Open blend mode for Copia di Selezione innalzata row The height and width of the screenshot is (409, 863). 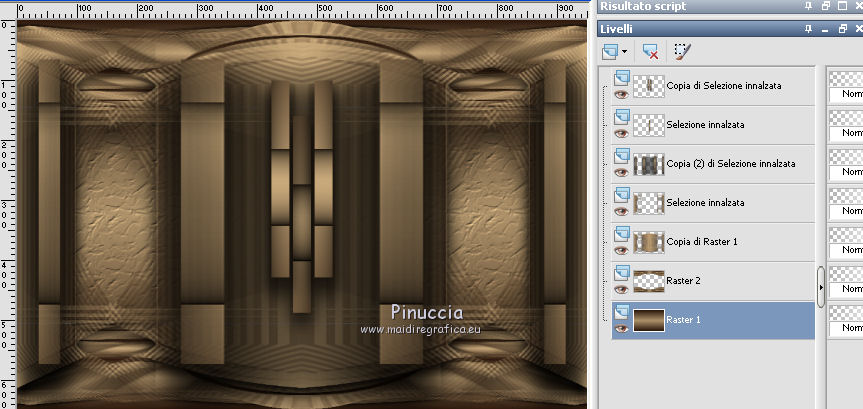tap(846, 94)
